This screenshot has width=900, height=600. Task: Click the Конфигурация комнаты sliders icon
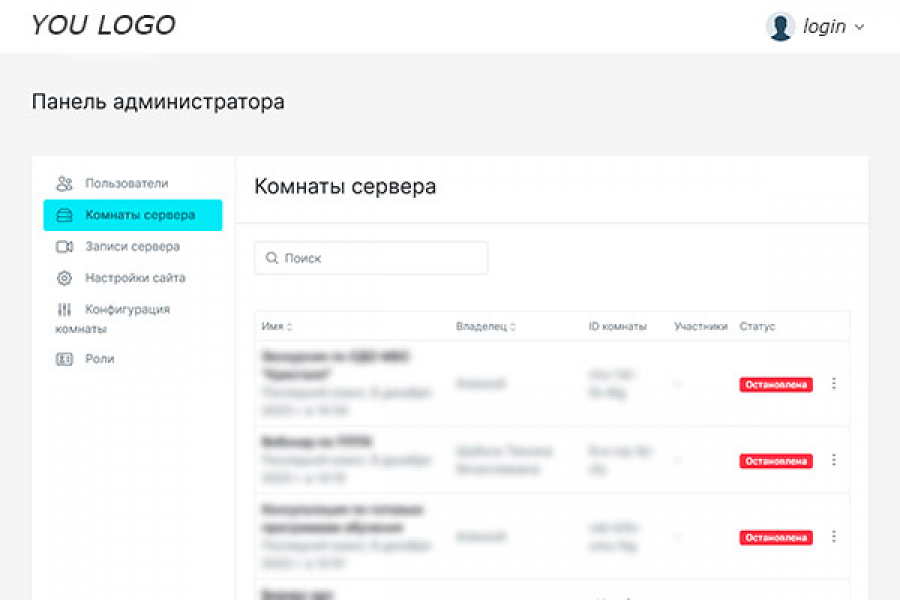coord(65,310)
